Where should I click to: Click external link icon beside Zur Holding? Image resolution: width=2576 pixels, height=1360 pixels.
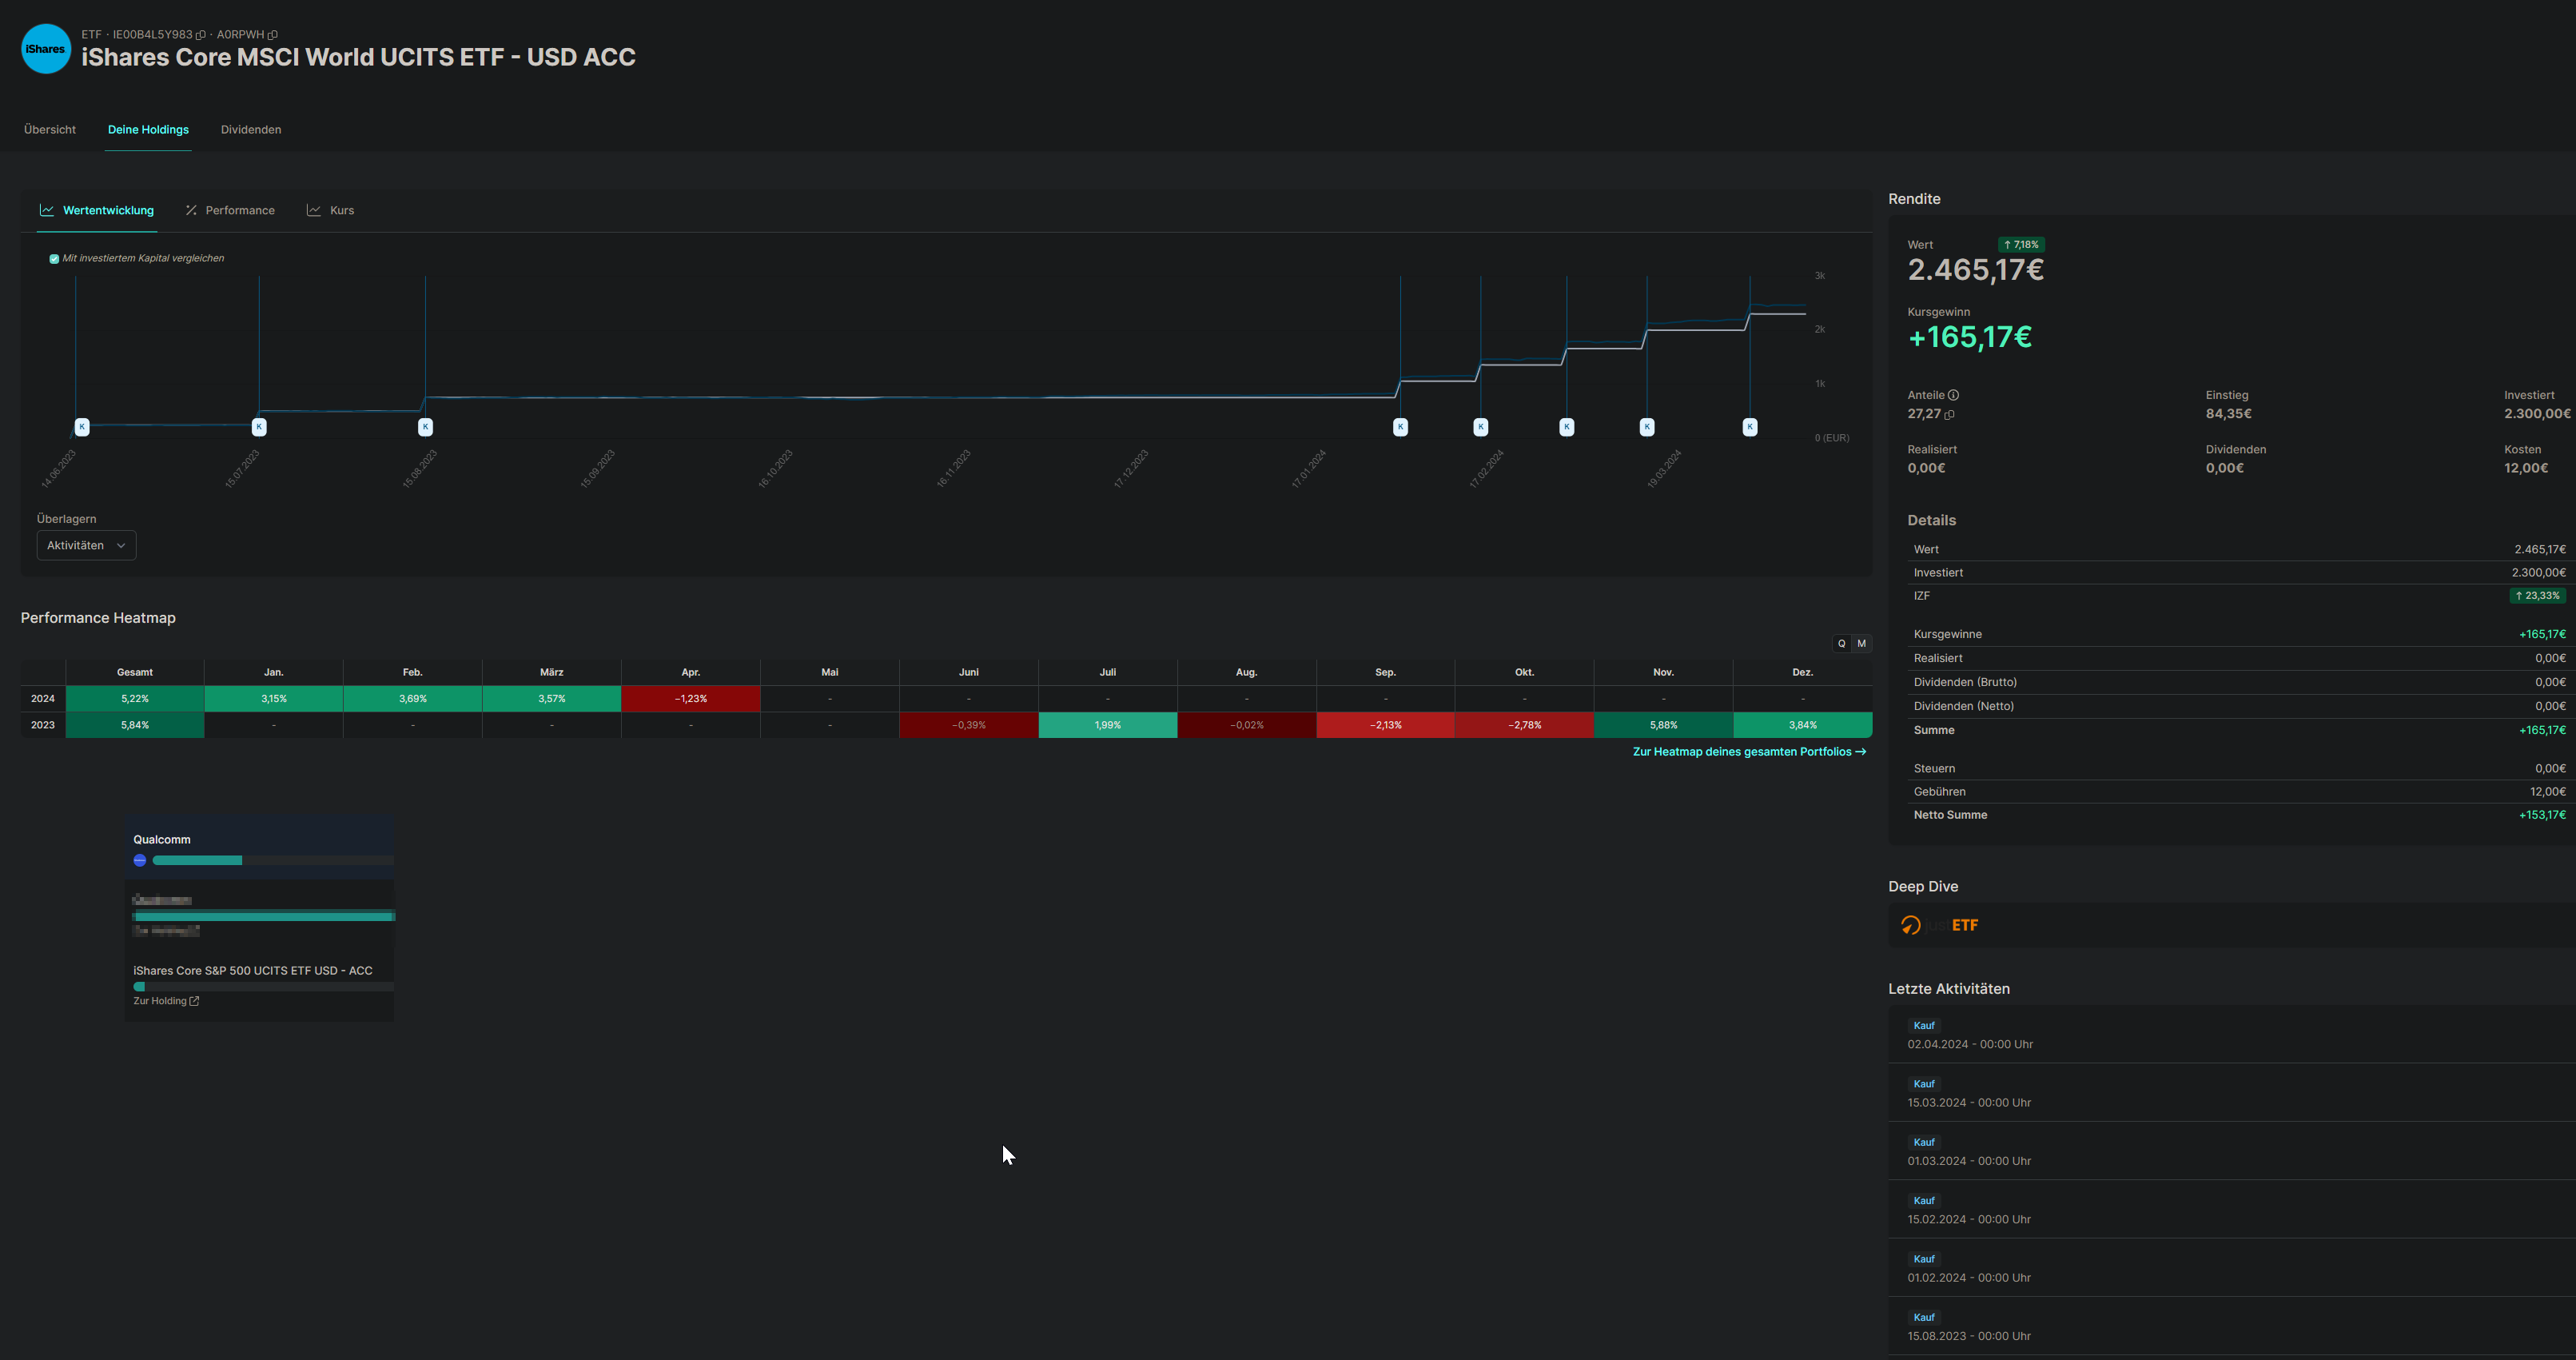tap(194, 1001)
